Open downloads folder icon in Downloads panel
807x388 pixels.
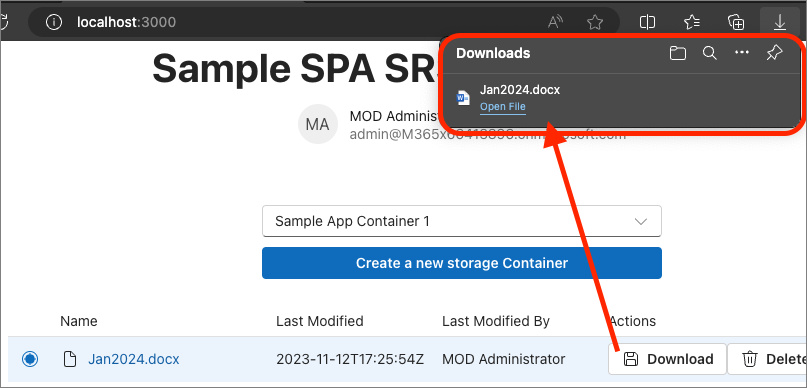(x=678, y=53)
